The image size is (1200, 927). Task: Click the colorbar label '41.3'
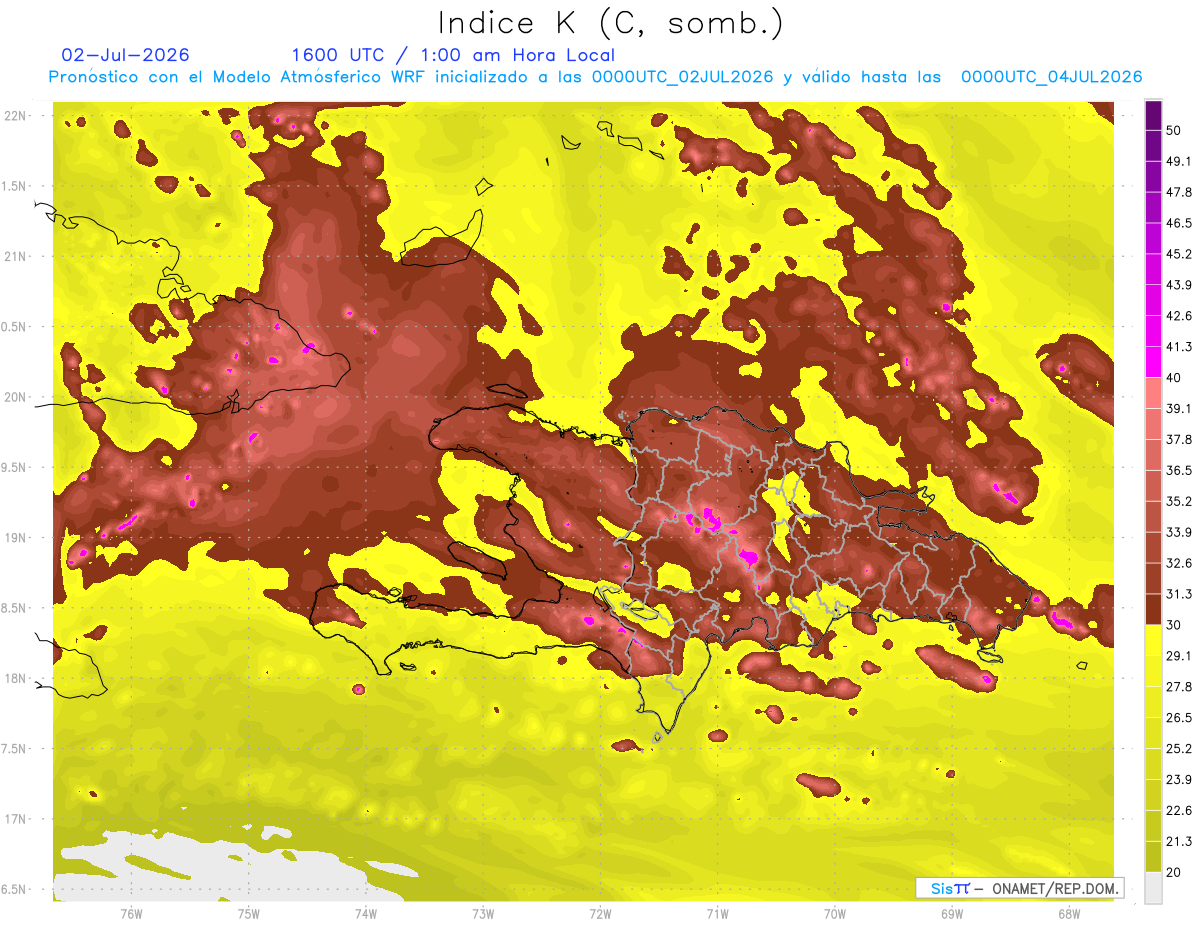pyautogui.click(x=1180, y=347)
